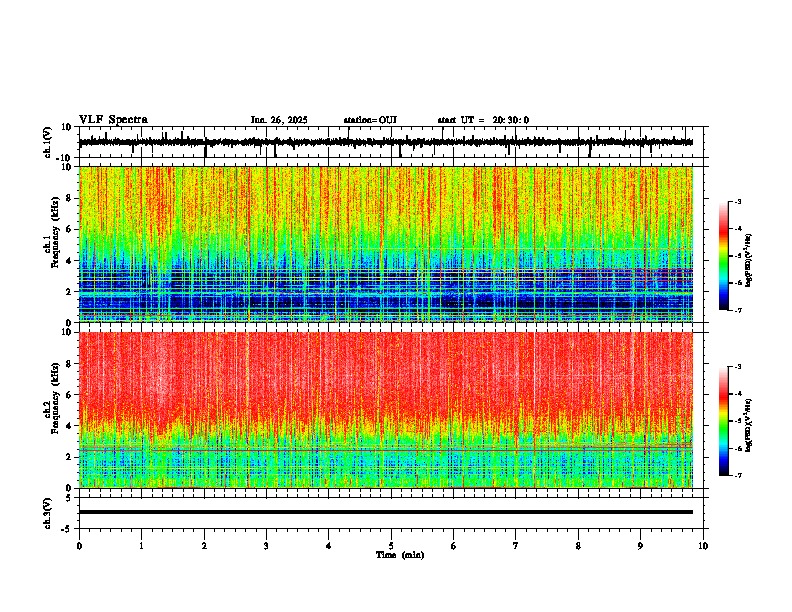Click tick label 3 on the time axis
This screenshot has height=612, width=792.
266,546
